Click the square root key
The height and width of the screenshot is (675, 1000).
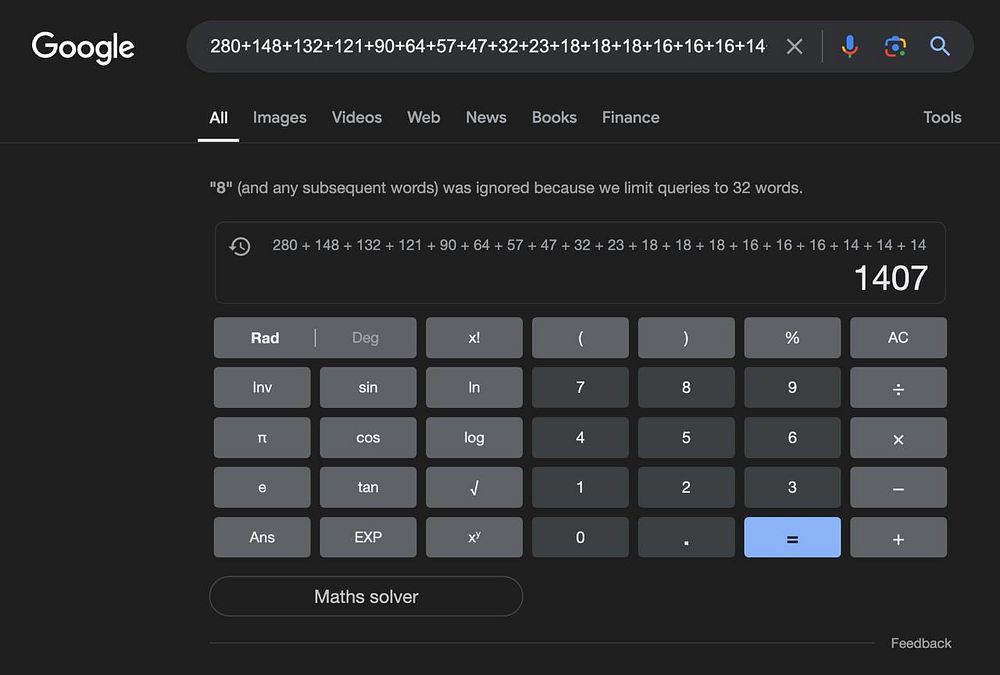pos(474,487)
